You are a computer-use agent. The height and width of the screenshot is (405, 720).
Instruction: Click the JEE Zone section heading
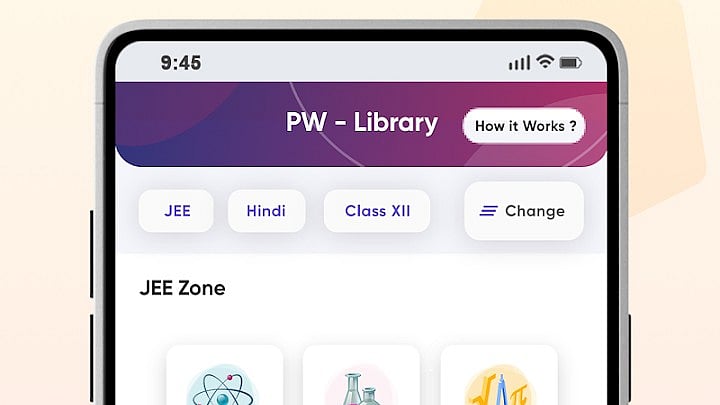click(182, 288)
